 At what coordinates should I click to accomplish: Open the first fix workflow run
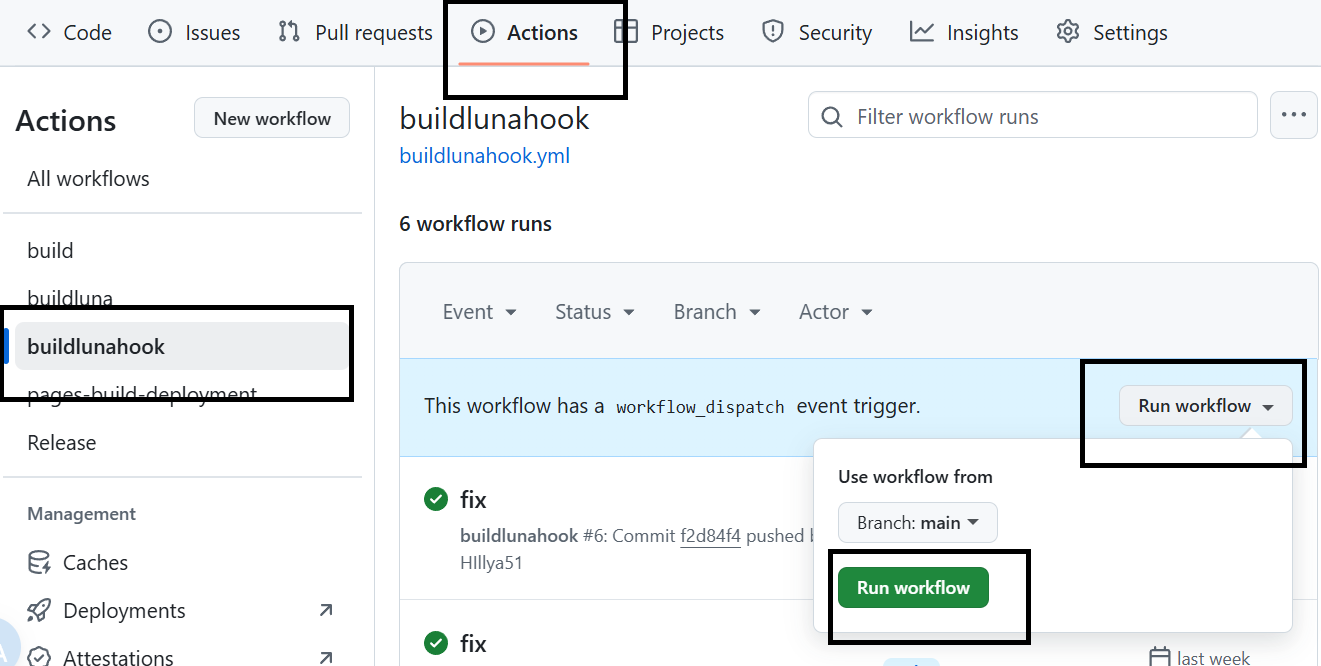[474, 499]
